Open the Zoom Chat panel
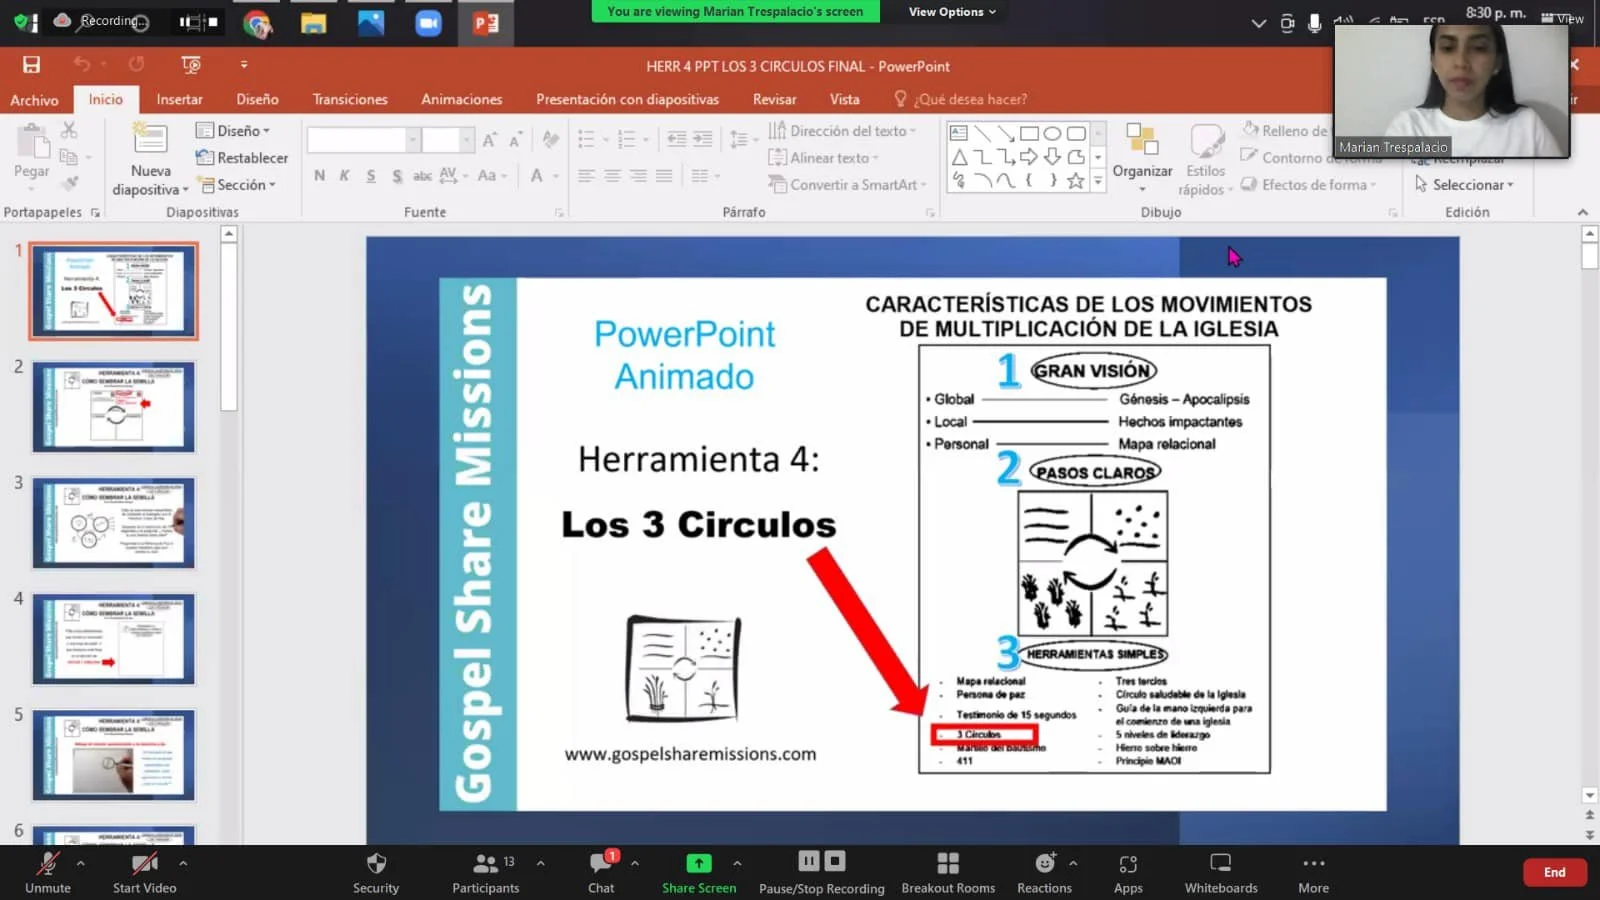Screen dimensions: 1600x900 click(601, 872)
